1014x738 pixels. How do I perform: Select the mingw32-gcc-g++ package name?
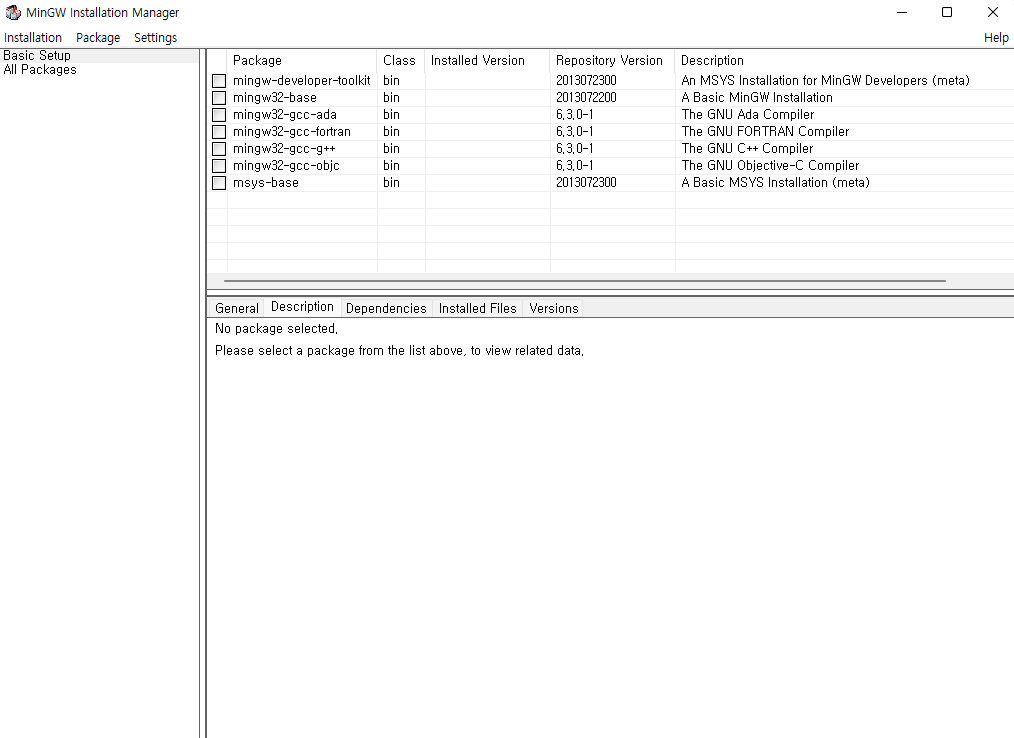coord(284,149)
